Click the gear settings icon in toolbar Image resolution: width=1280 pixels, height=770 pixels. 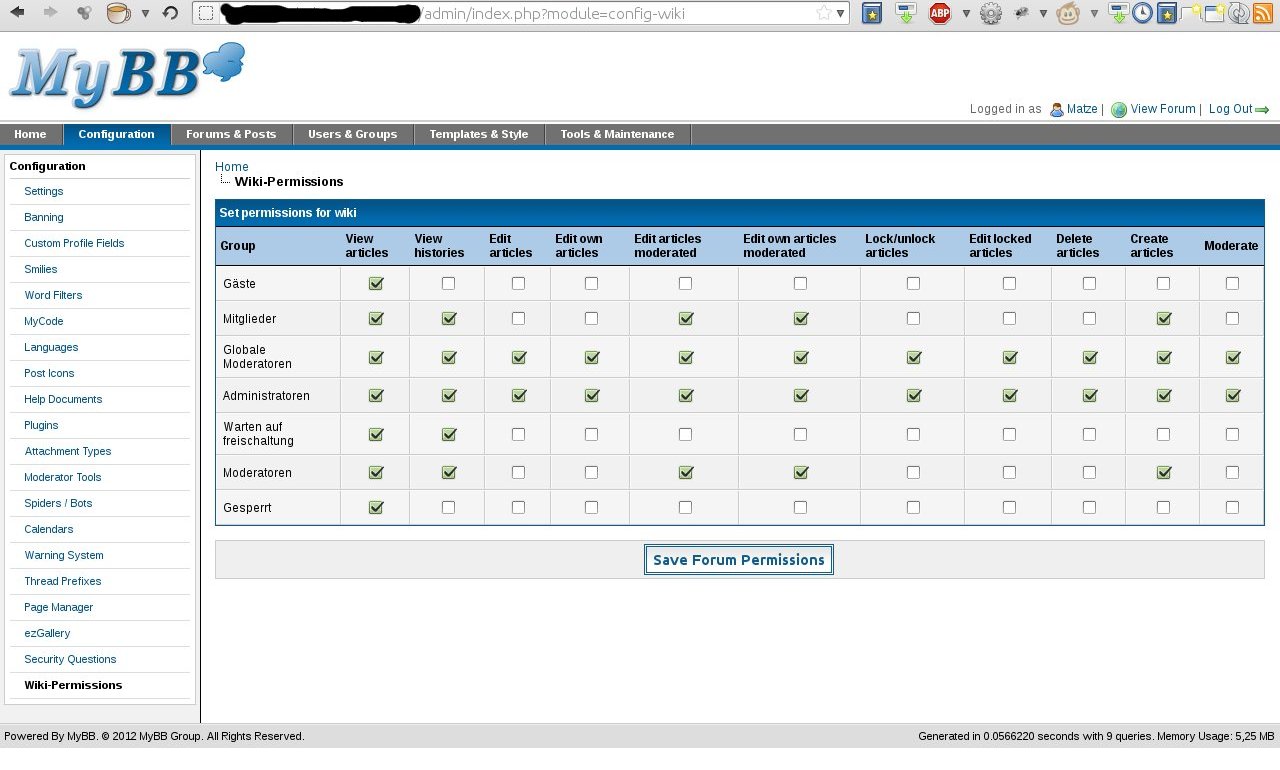click(x=990, y=13)
